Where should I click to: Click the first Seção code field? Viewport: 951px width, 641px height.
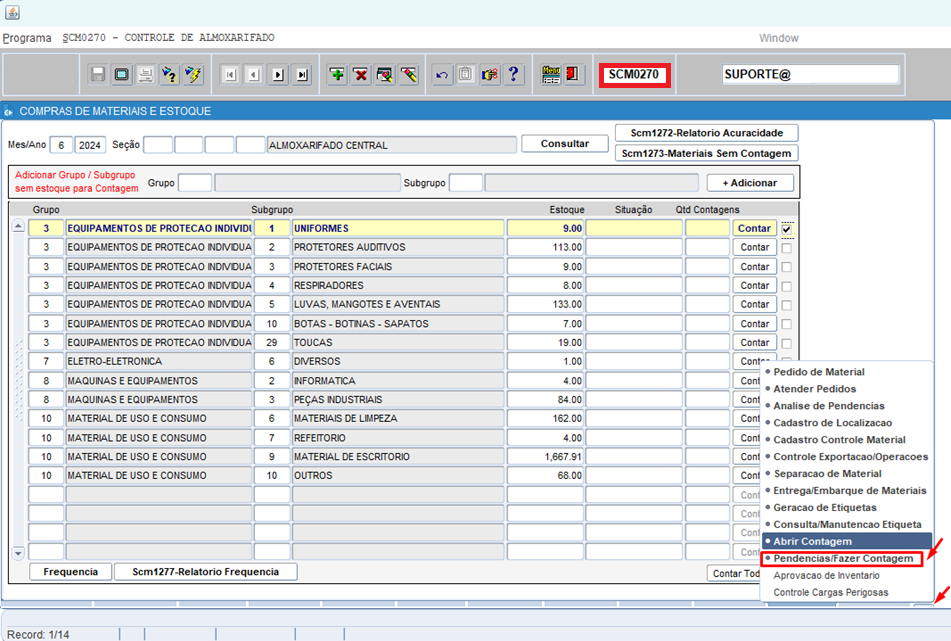pos(158,145)
